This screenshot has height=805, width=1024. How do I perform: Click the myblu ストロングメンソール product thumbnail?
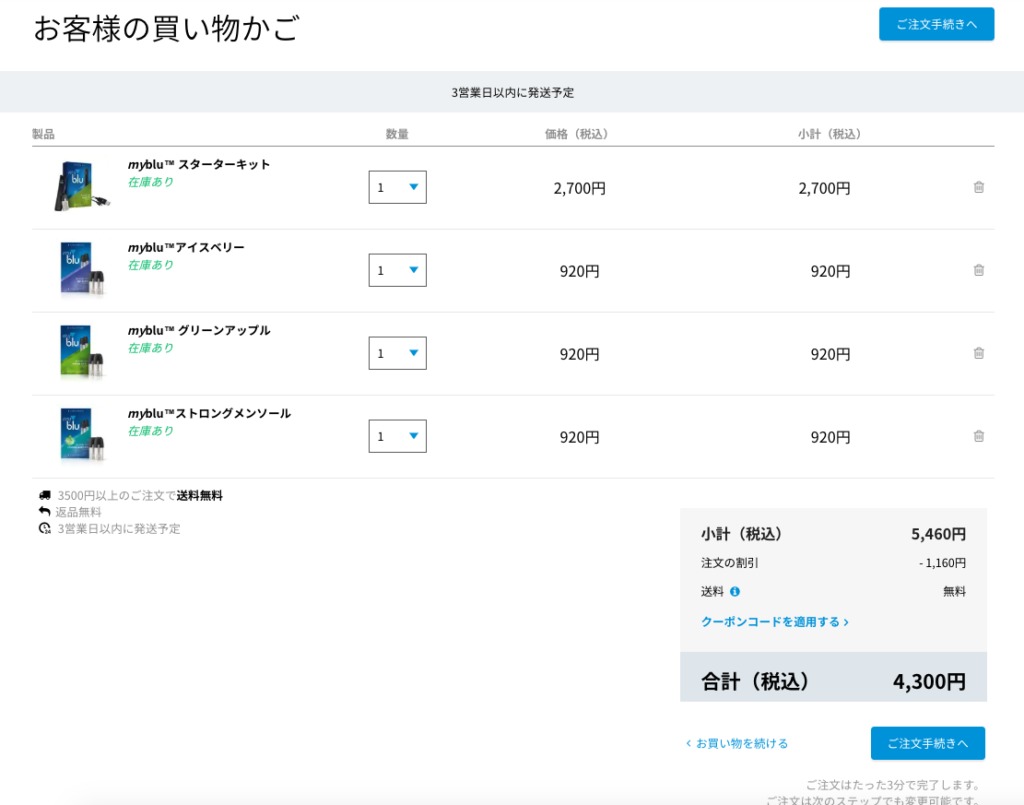(81, 435)
